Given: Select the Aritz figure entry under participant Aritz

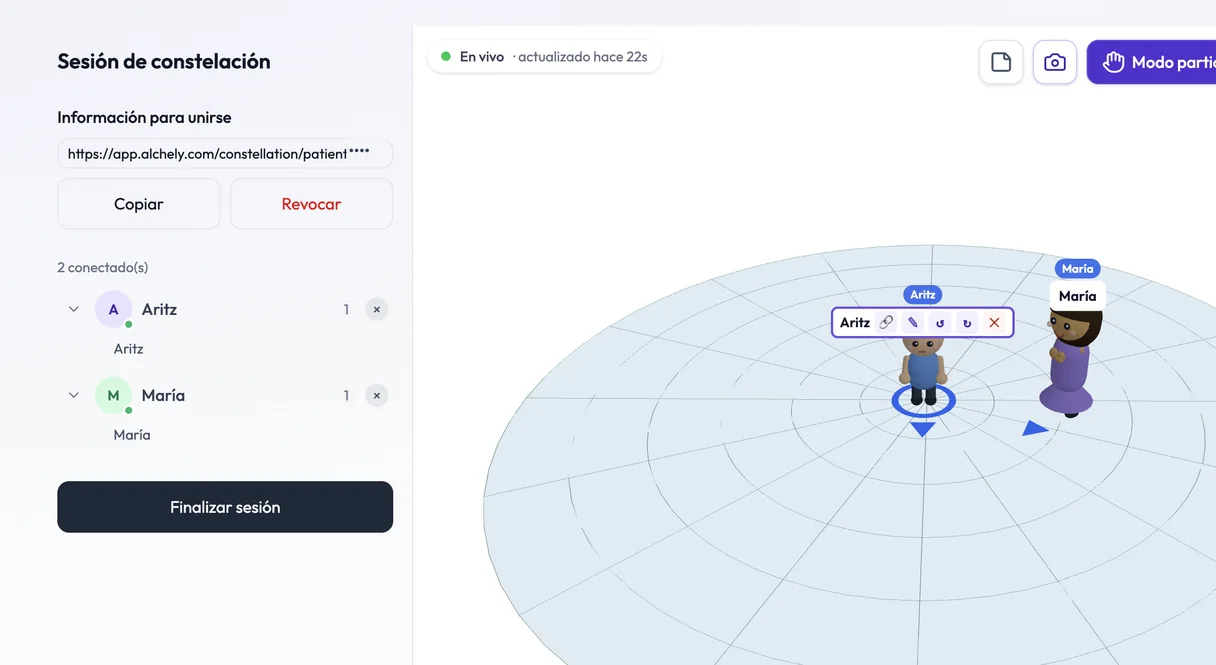Looking at the screenshot, I should pyautogui.click(x=129, y=349).
